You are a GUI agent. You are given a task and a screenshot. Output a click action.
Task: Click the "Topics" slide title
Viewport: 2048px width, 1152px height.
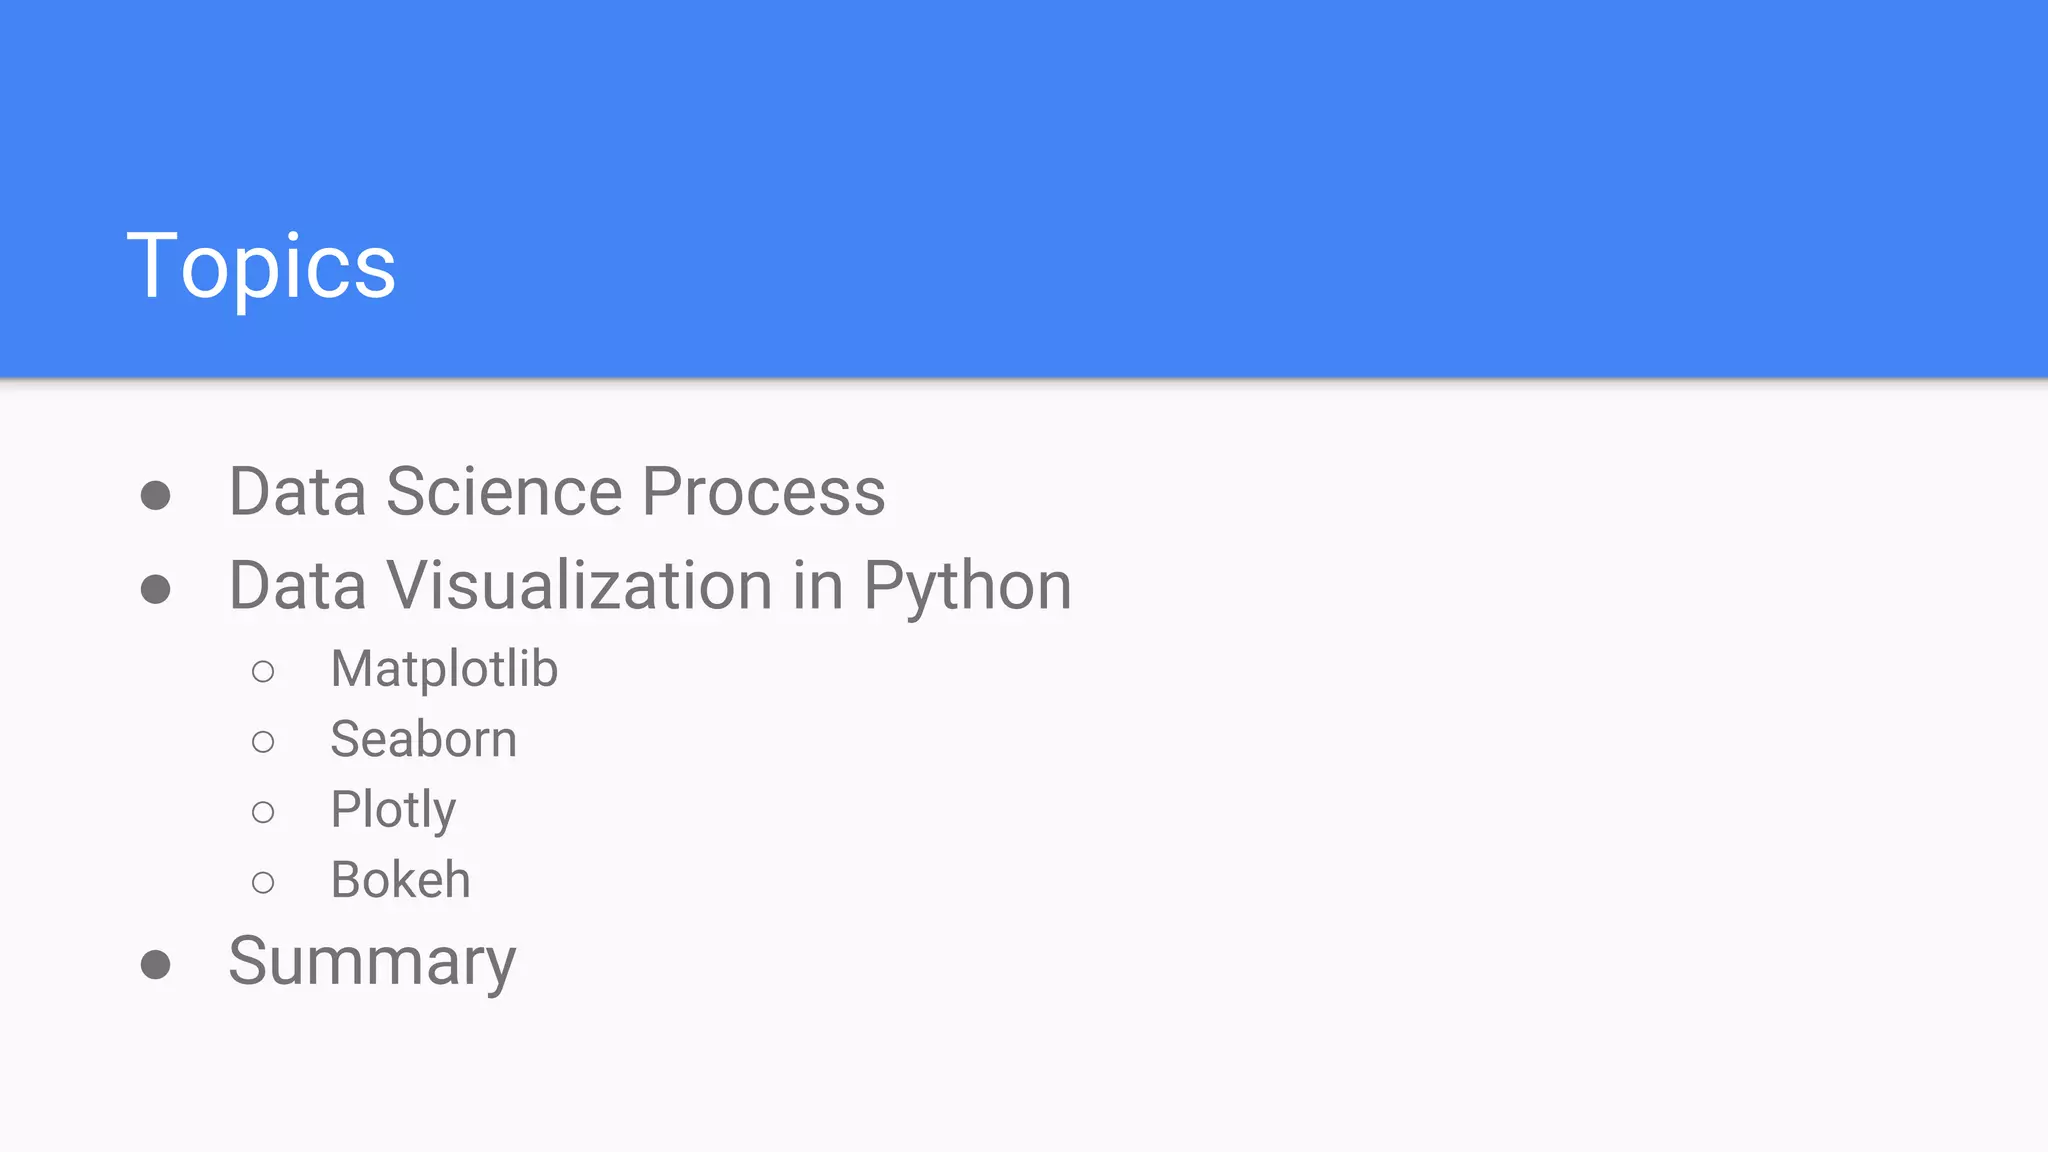[261, 266]
